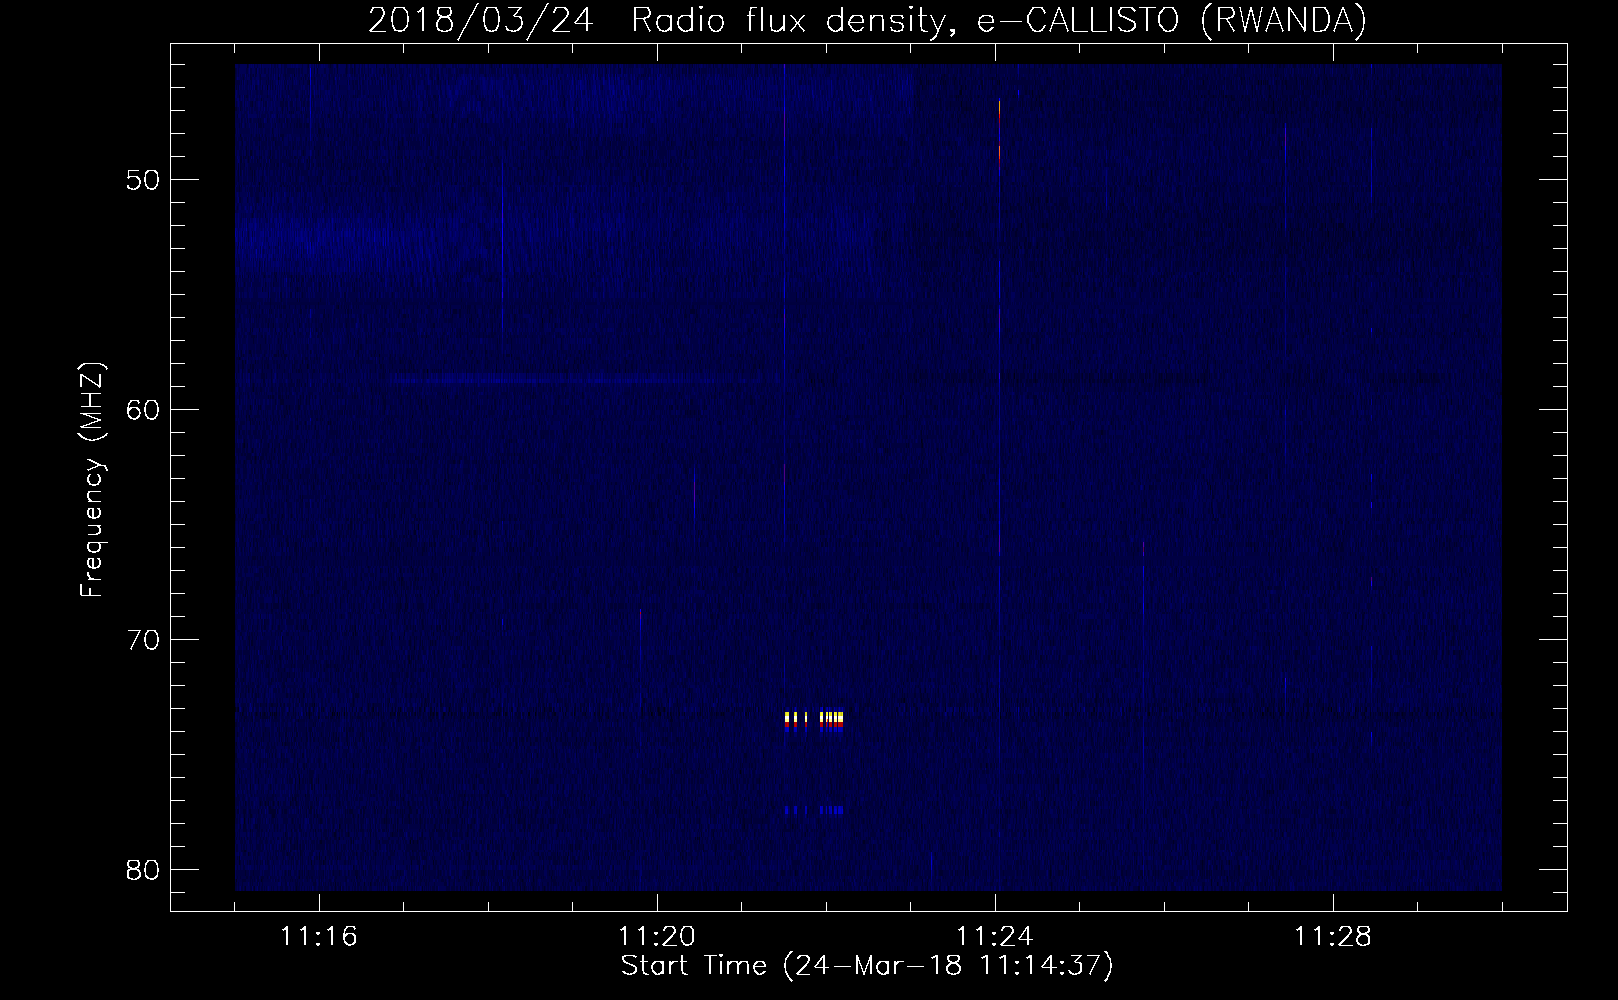Screen dimensions: 1618x1000
Task: Click the "Start Time (24-Mar-18 11:14:37)" x-axis label
Action: coord(867,966)
